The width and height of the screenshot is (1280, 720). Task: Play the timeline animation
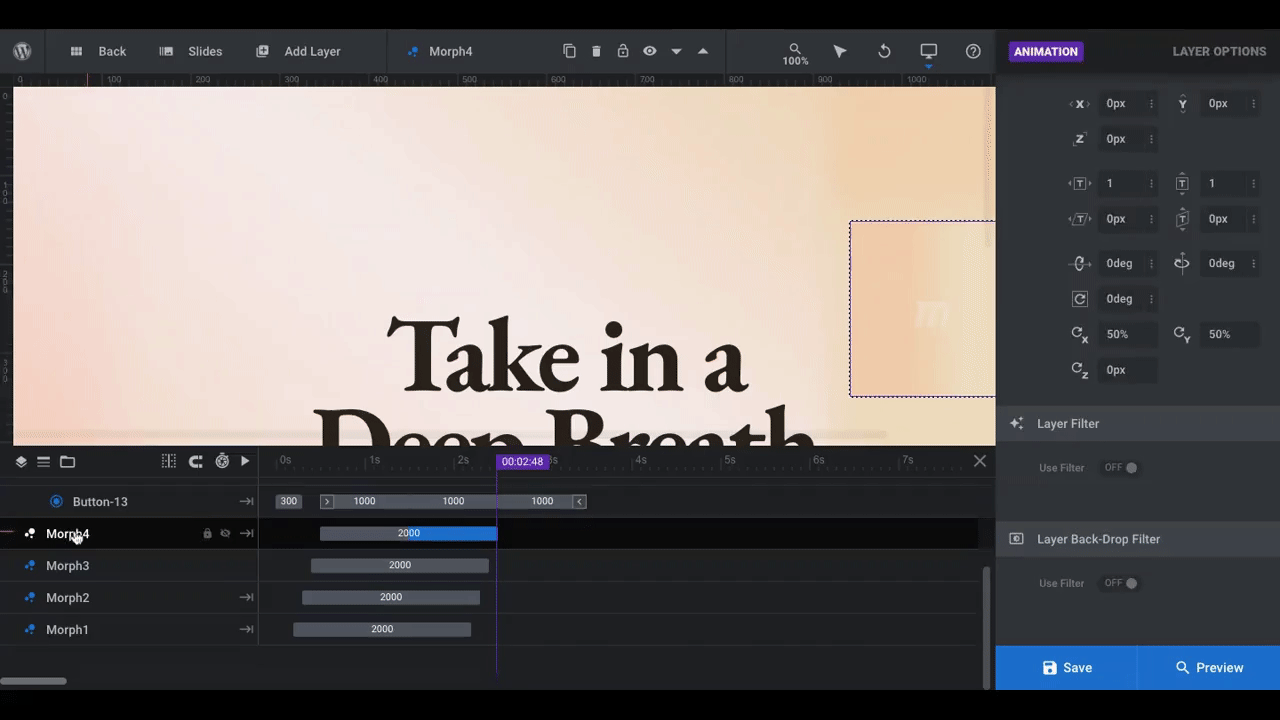pyautogui.click(x=245, y=461)
